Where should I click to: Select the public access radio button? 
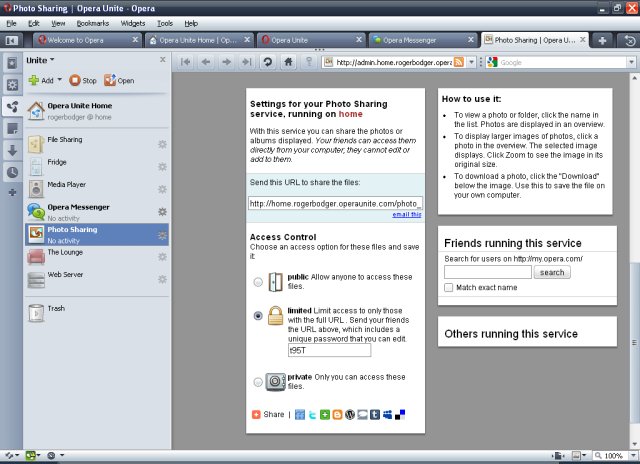pos(259,282)
